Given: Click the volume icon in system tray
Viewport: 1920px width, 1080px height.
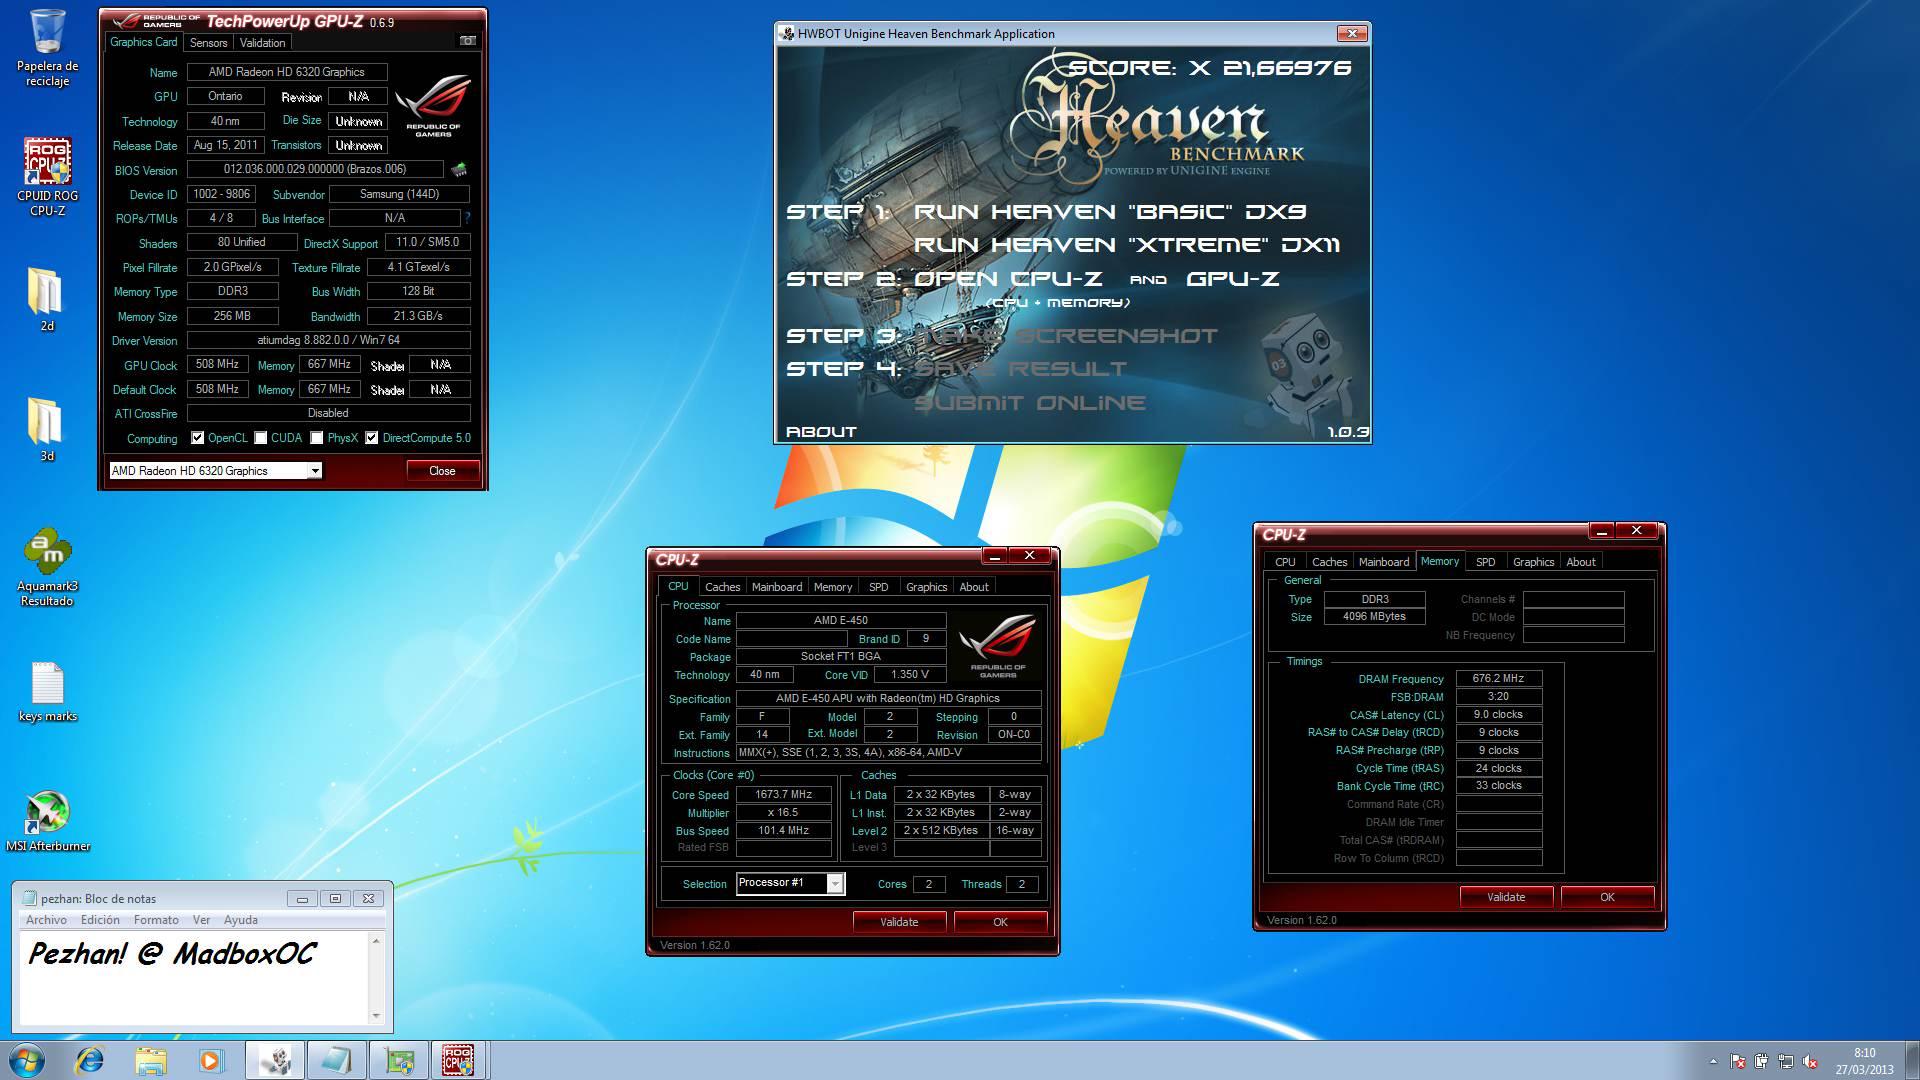Looking at the screenshot, I should pos(1810,1061).
